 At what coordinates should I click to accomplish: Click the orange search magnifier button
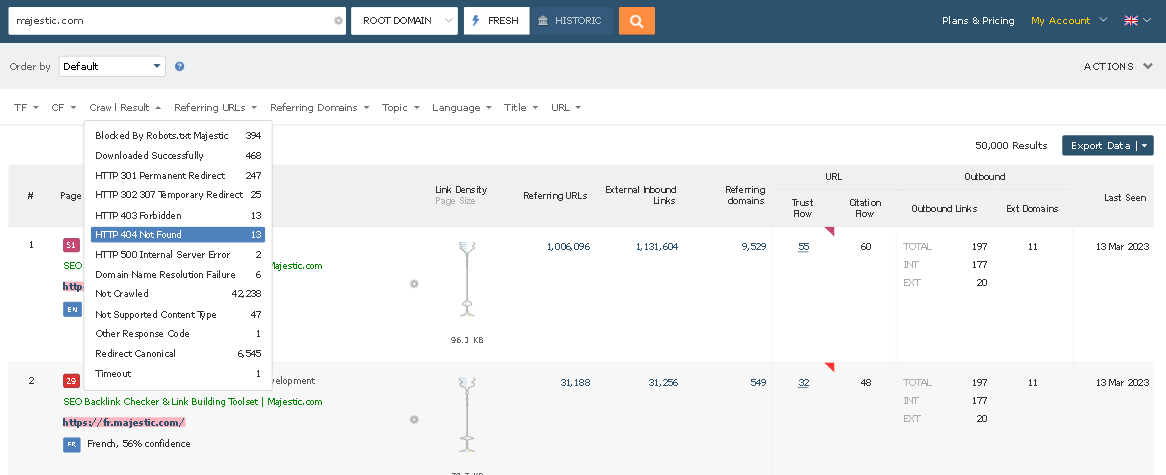coord(636,20)
